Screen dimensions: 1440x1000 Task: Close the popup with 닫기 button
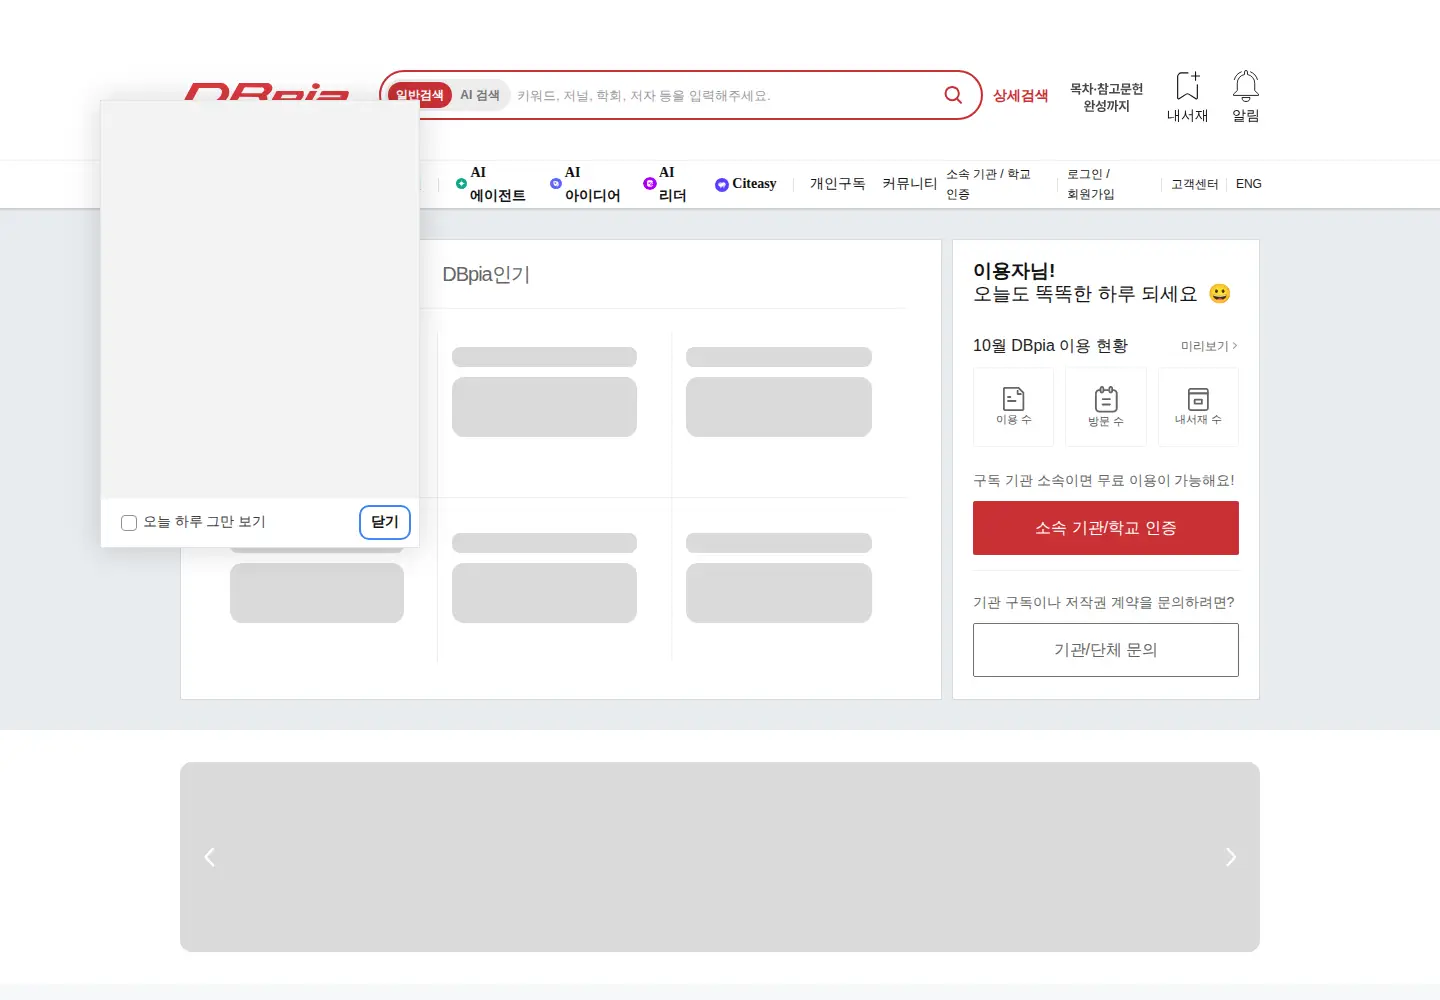385,522
